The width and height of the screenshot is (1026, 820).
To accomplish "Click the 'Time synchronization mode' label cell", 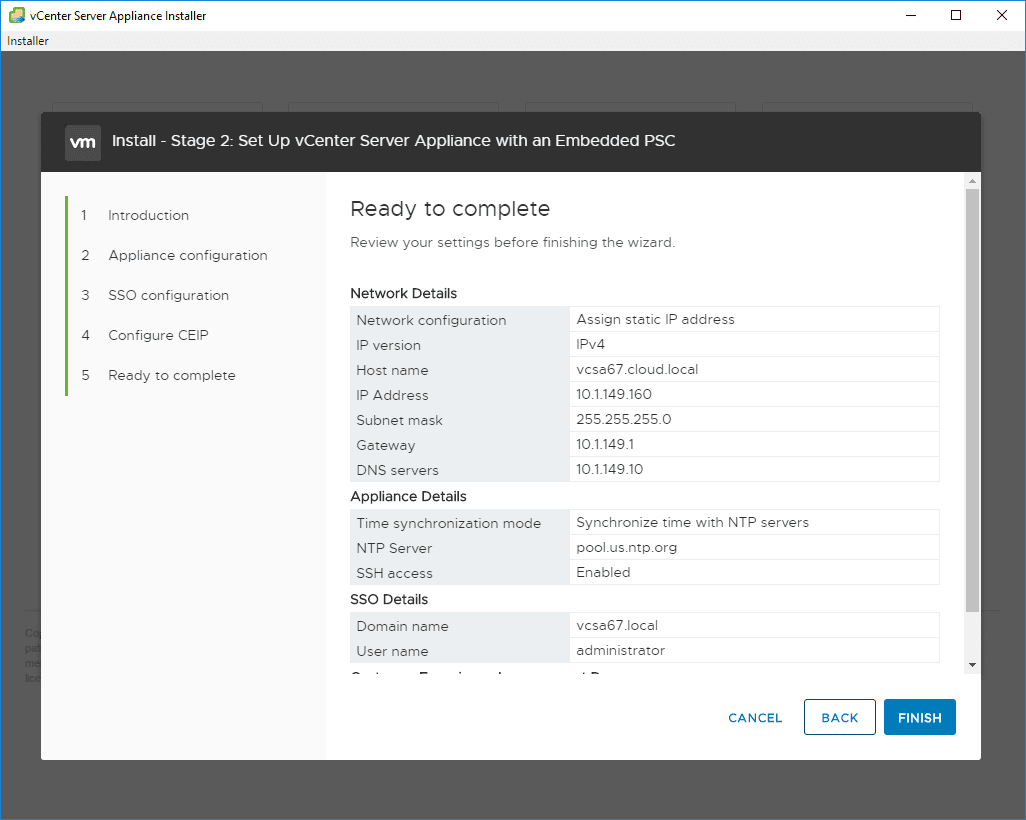I will [x=460, y=522].
